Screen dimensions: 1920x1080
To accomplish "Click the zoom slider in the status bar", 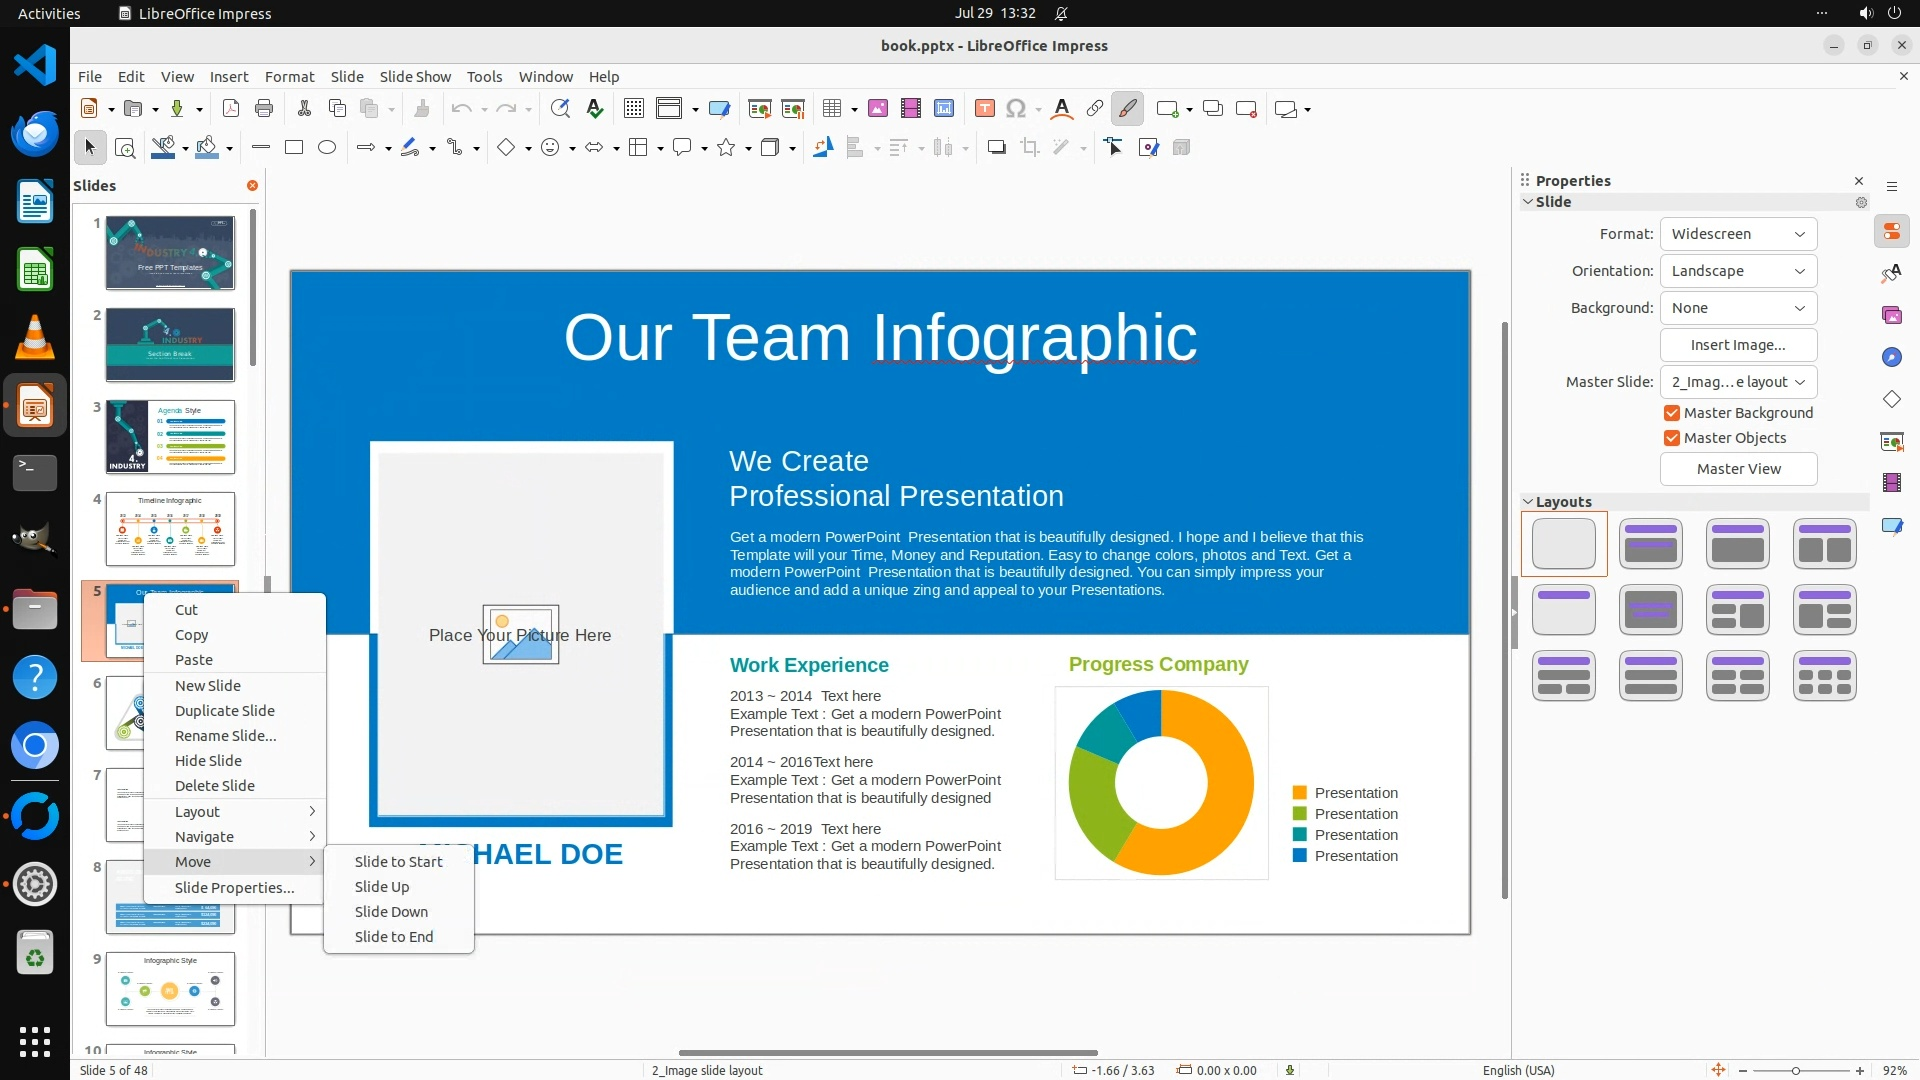I will point(1796,1071).
